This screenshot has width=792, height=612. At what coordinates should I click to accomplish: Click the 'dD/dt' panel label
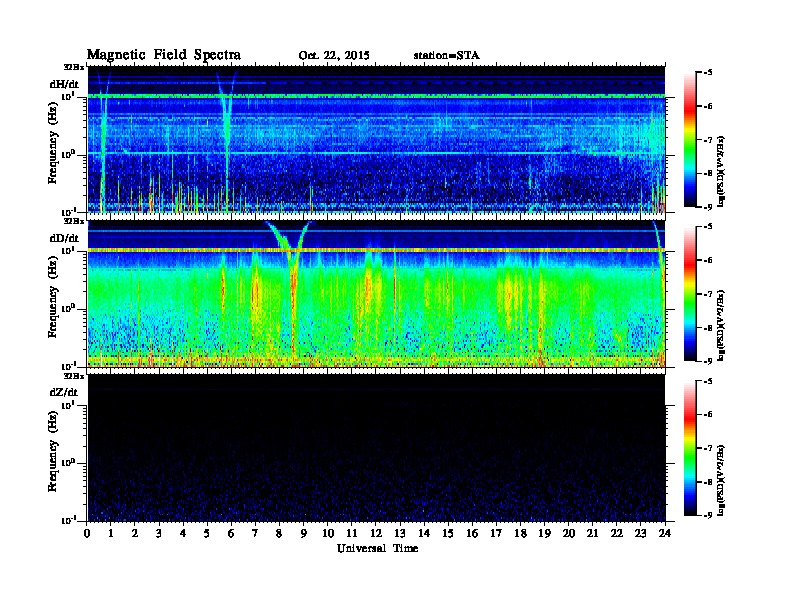[x=64, y=238]
